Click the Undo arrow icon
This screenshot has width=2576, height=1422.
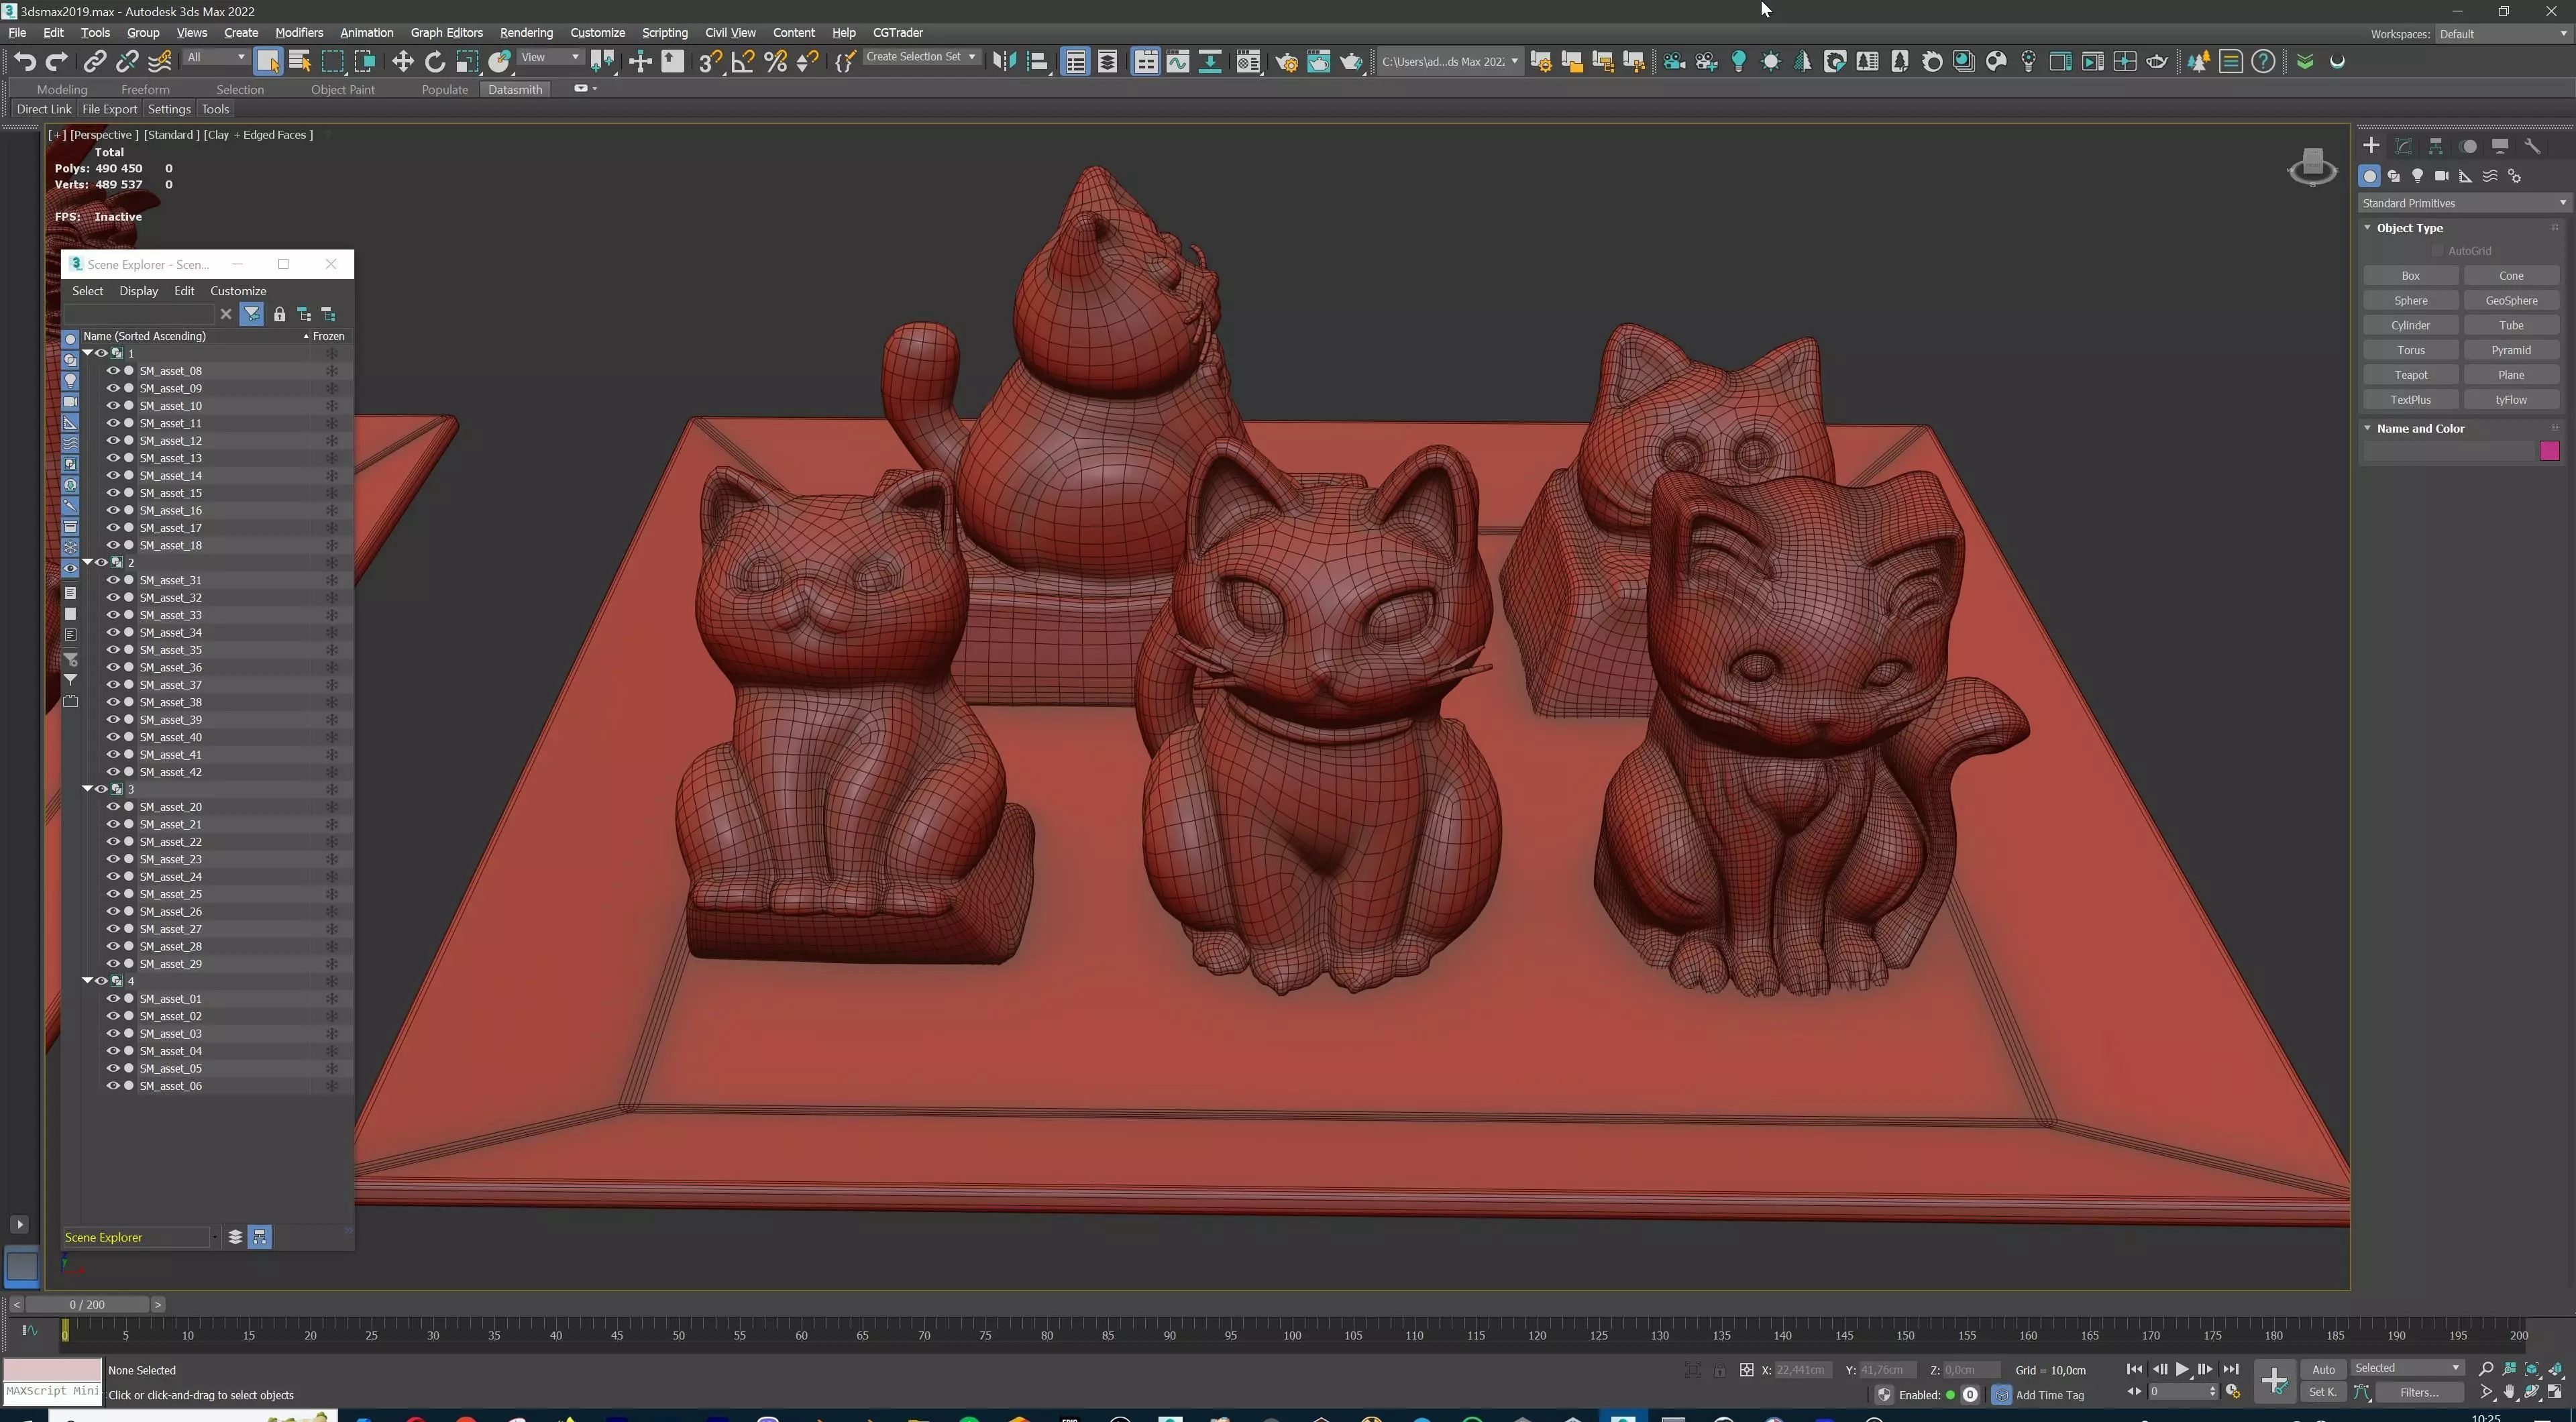point(25,62)
